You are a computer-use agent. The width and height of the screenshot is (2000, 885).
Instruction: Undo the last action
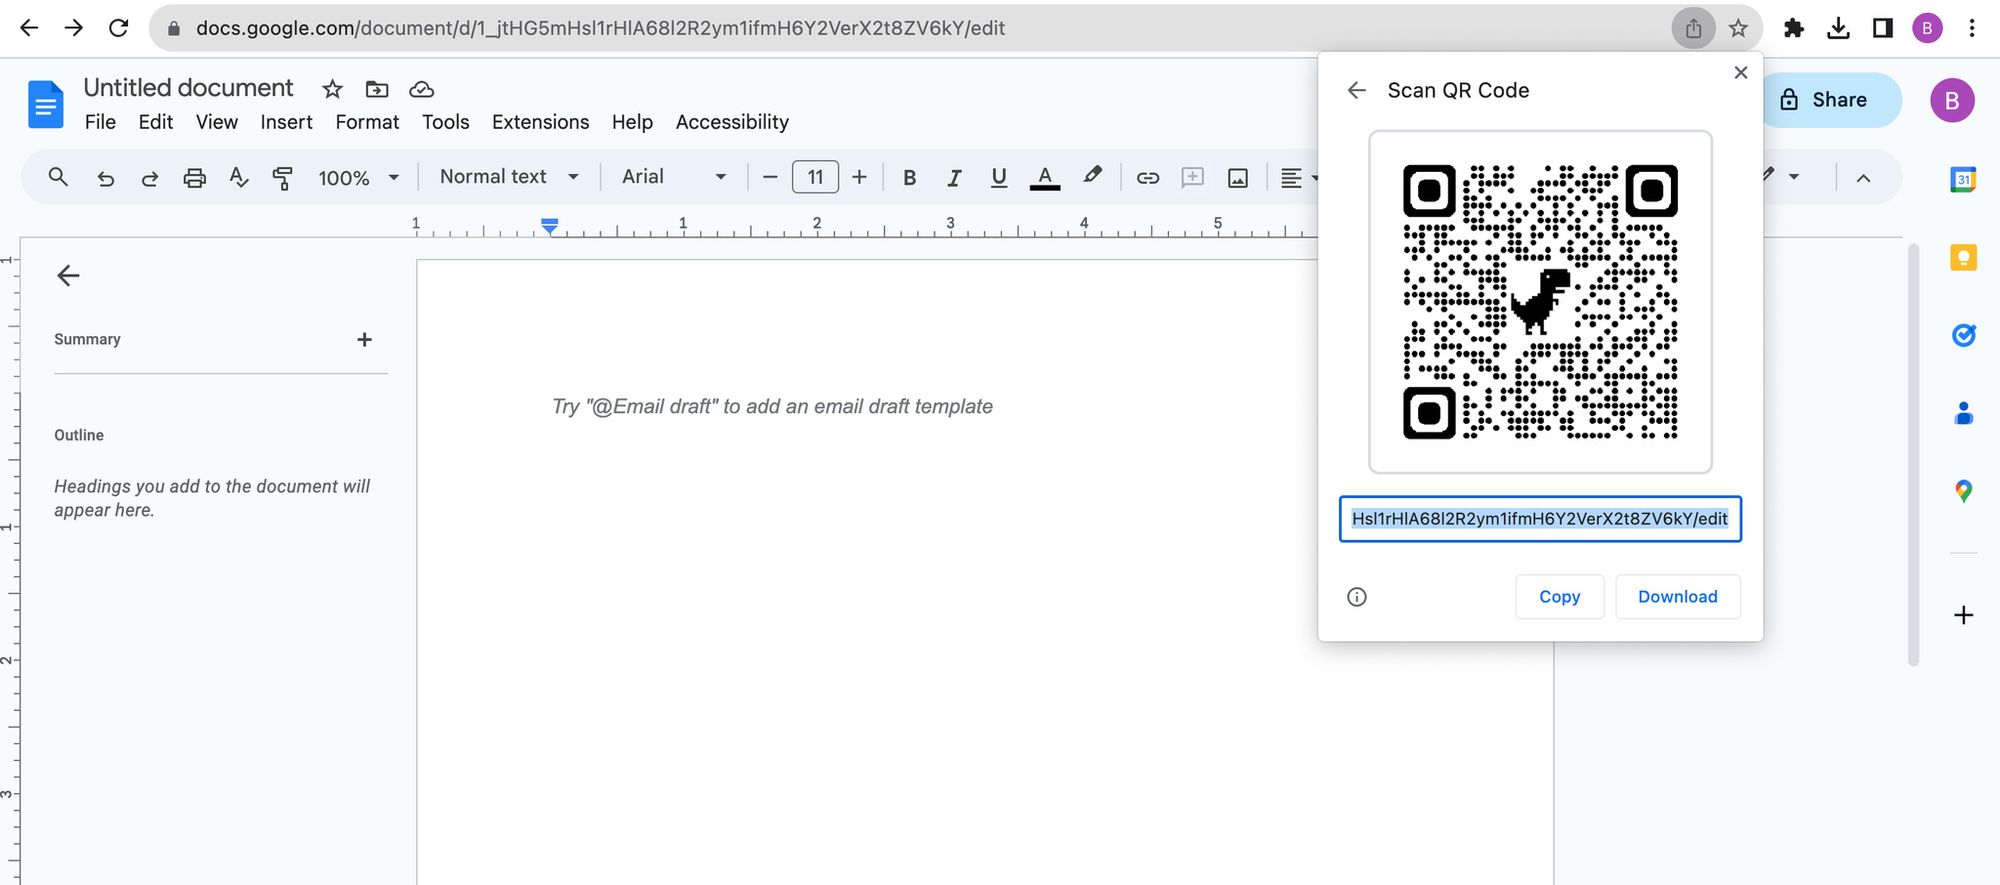pyautogui.click(x=105, y=178)
